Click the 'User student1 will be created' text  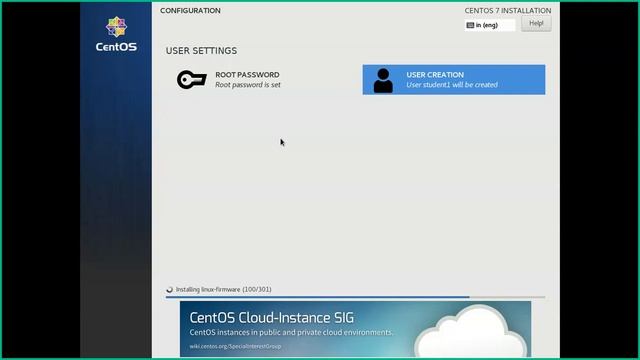pyautogui.click(x=452, y=85)
